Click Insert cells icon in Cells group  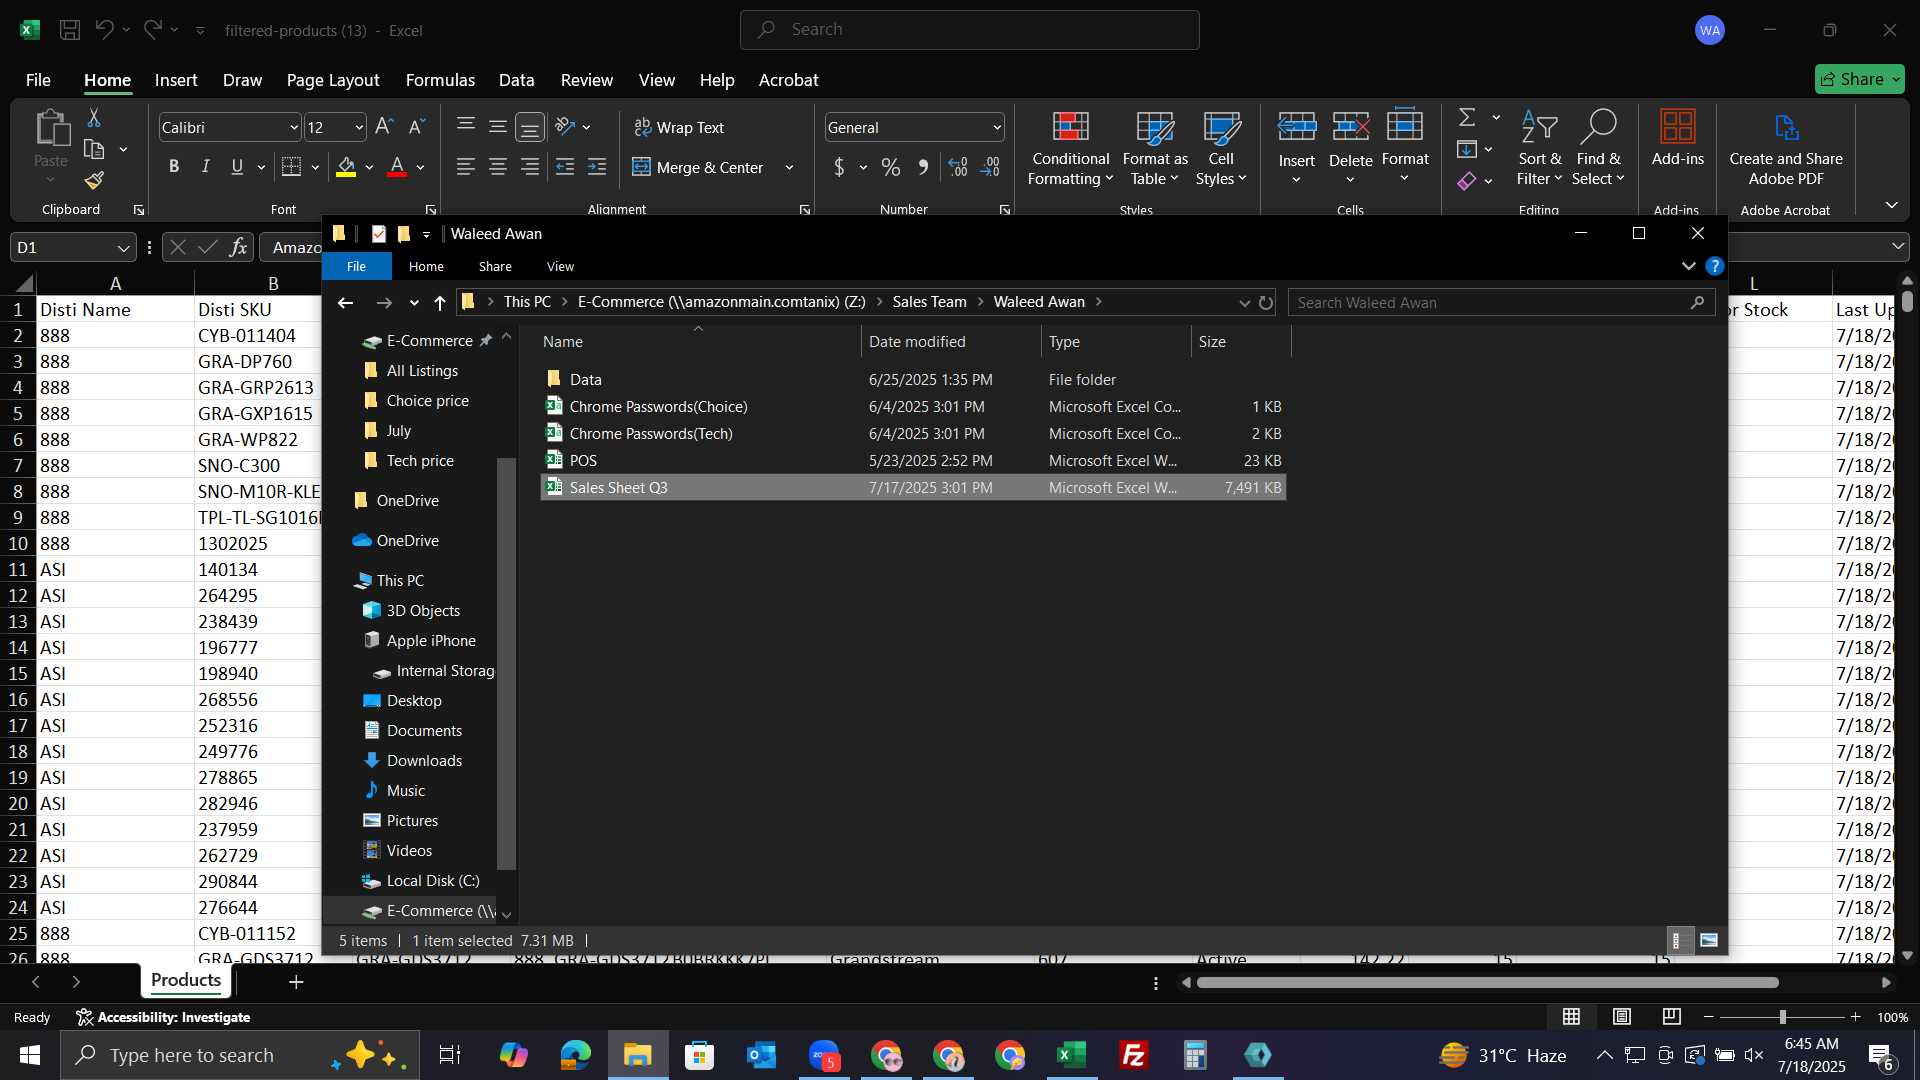1297,127
